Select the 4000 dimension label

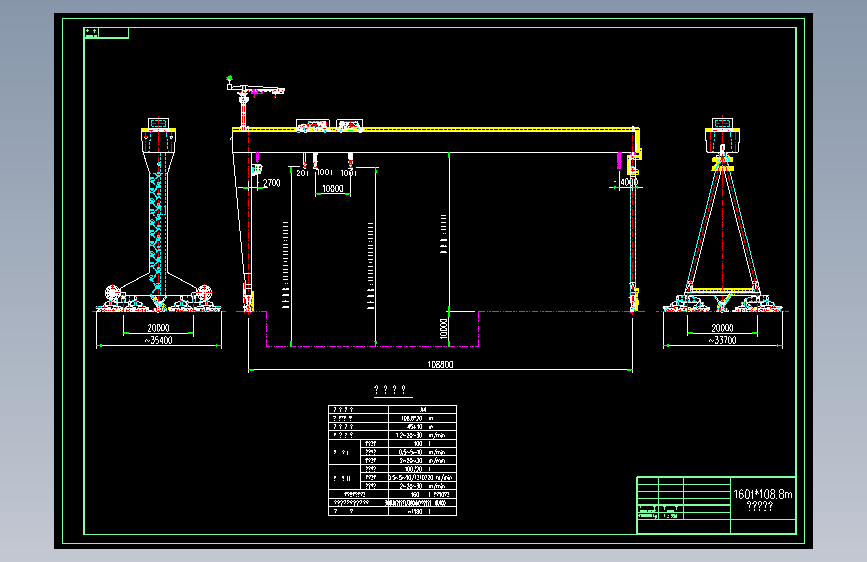pyautogui.click(x=629, y=181)
